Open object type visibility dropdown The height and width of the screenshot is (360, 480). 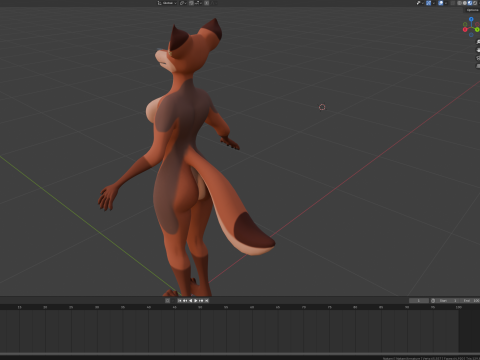click(420, 3)
